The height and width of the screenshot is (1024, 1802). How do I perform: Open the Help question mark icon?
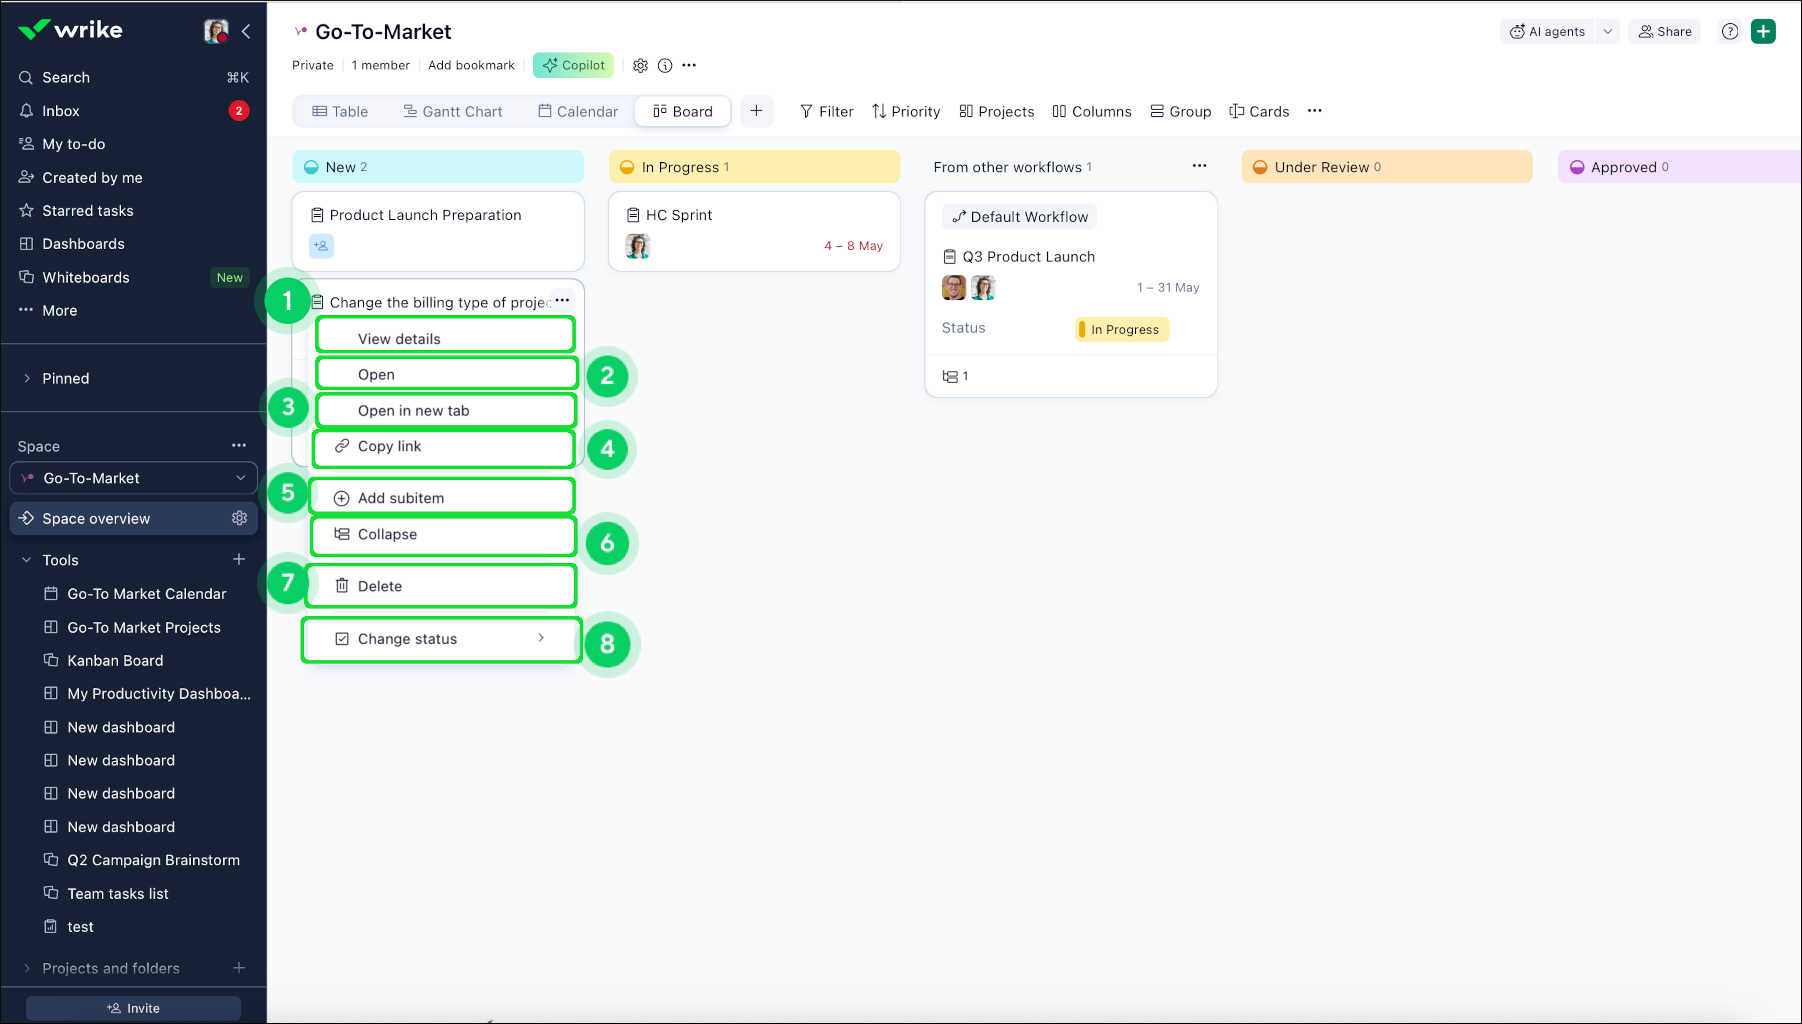coord(1730,32)
